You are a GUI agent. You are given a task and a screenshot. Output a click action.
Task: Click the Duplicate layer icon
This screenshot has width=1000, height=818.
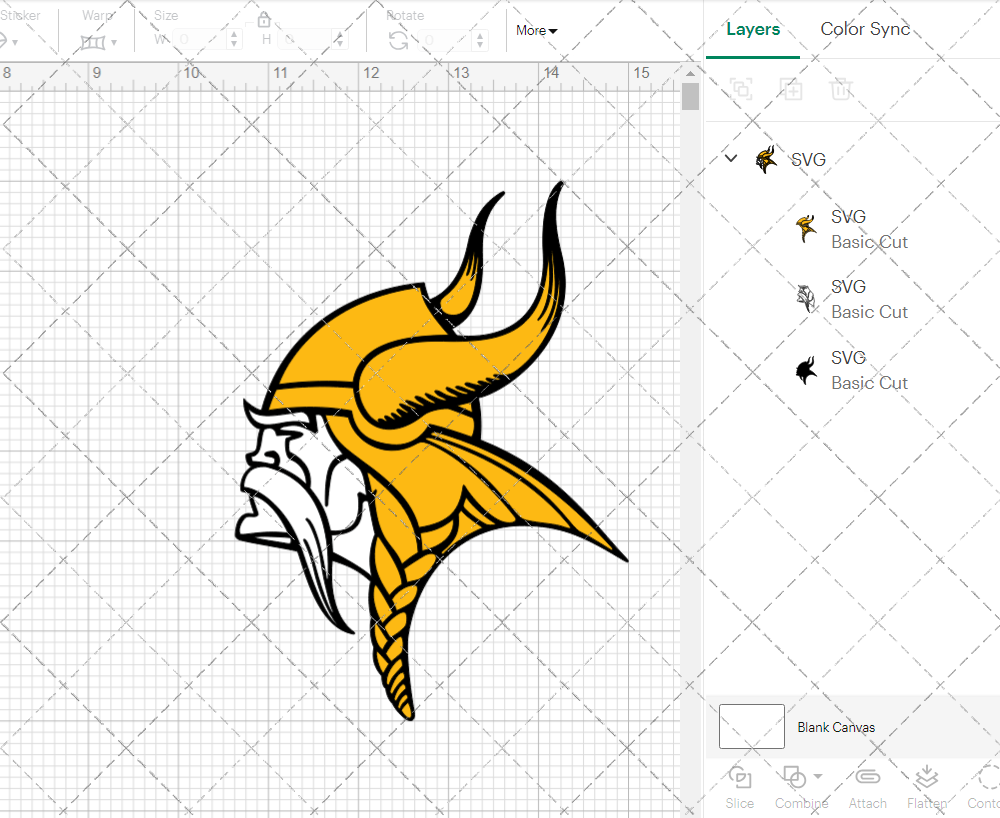coord(791,89)
